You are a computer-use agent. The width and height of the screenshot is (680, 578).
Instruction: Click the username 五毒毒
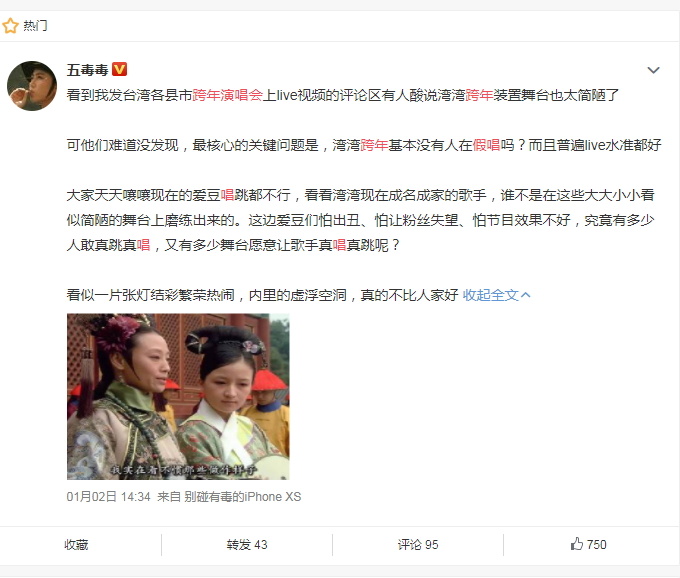point(88,69)
